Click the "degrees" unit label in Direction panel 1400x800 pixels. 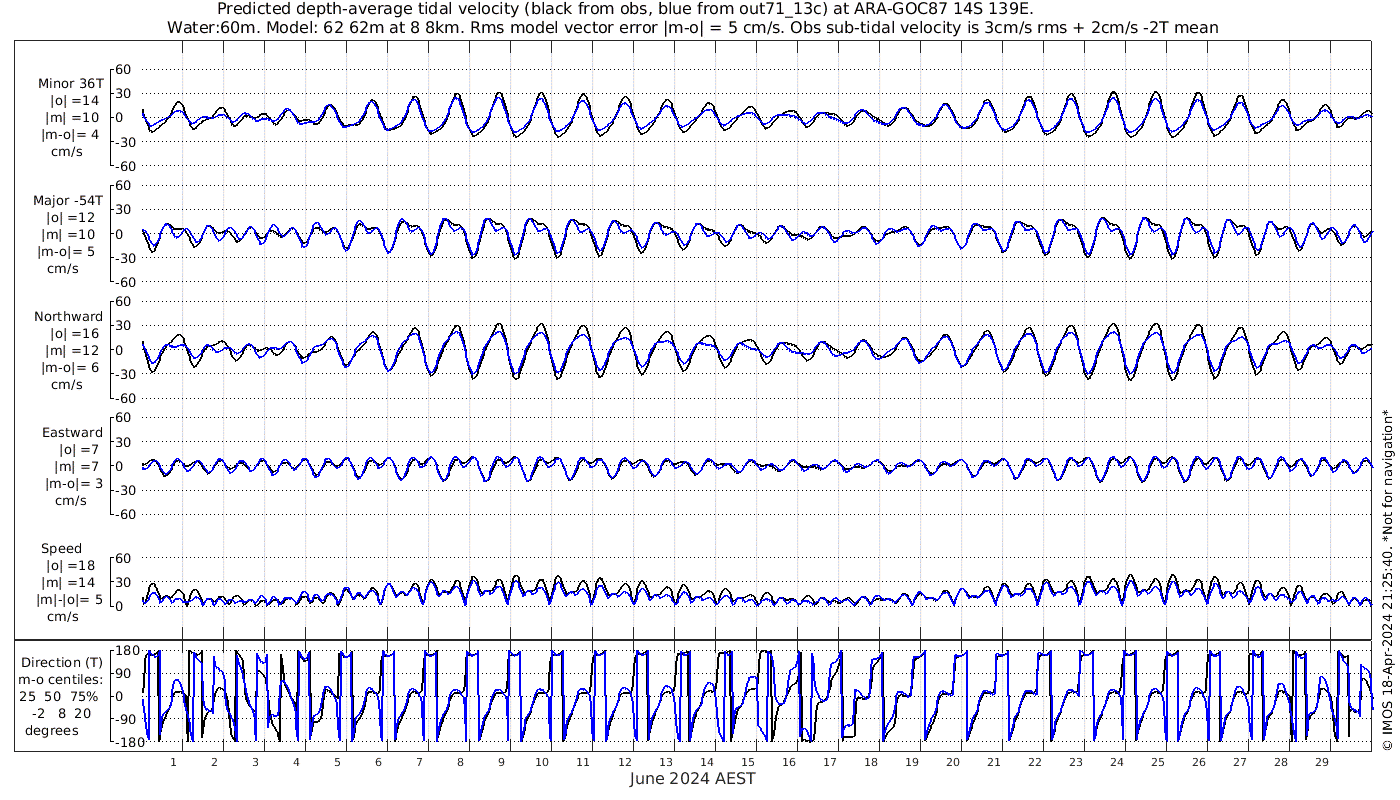[x=52, y=730]
